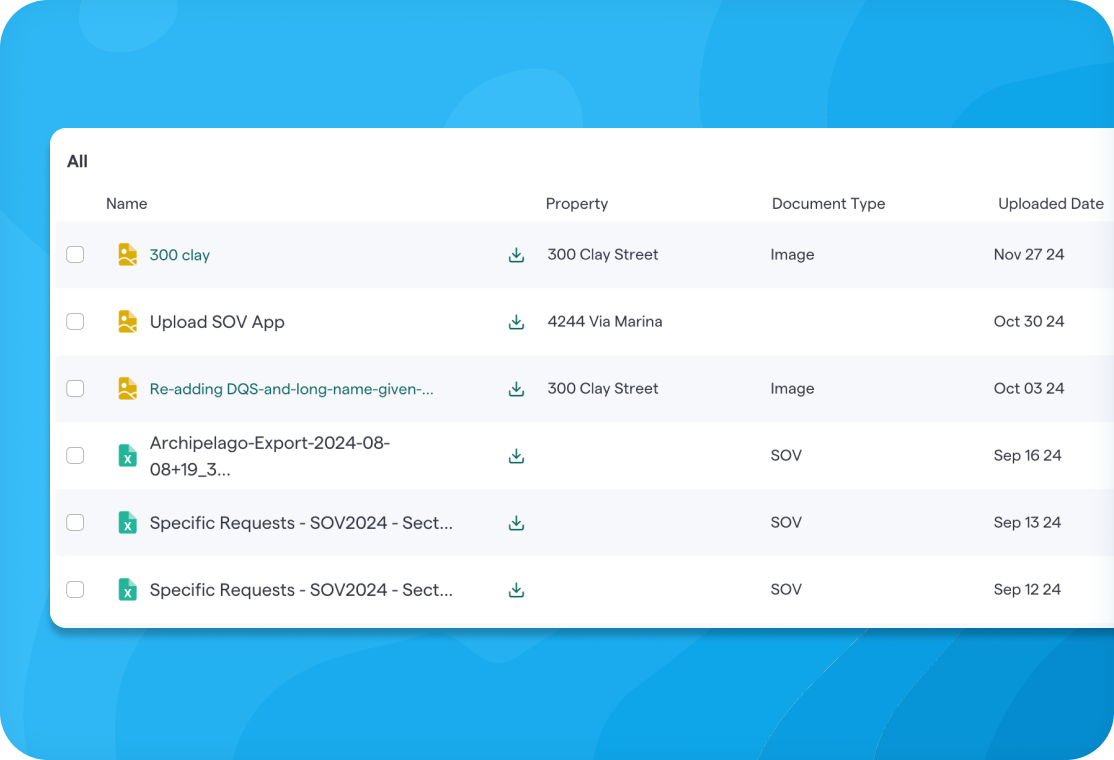Tick checkbox for Specific Requests Sep 13 24
The image size is (1114, 760).
pos(75,523)
